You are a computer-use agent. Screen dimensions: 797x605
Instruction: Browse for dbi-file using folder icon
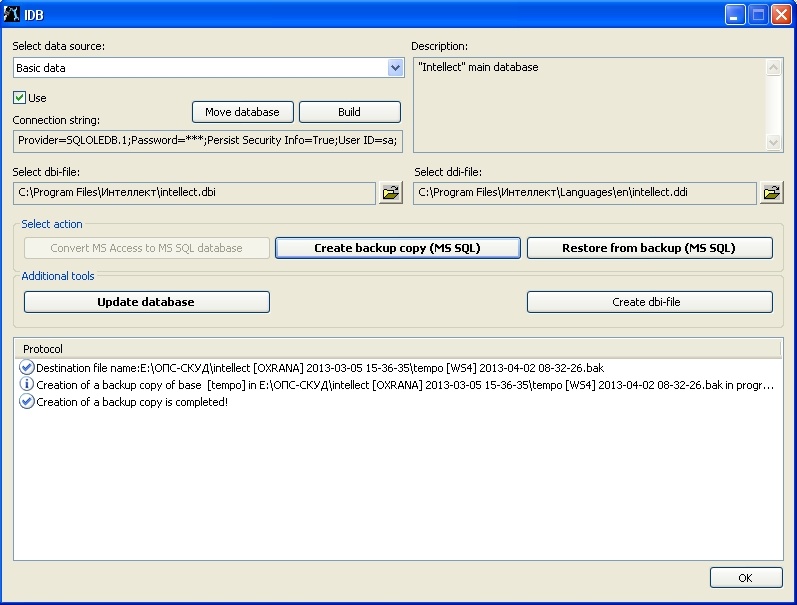point(390,193)
